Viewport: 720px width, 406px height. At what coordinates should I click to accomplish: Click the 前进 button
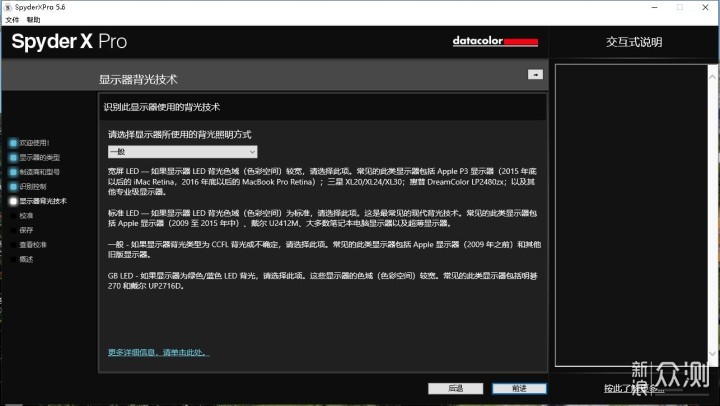point(519,388)
